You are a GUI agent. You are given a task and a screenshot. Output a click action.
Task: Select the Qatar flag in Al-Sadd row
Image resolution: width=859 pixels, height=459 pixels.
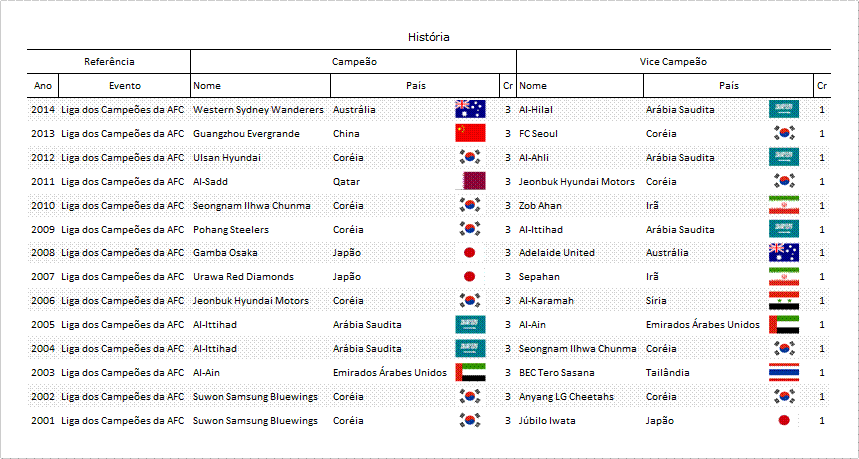pos(470,181)
